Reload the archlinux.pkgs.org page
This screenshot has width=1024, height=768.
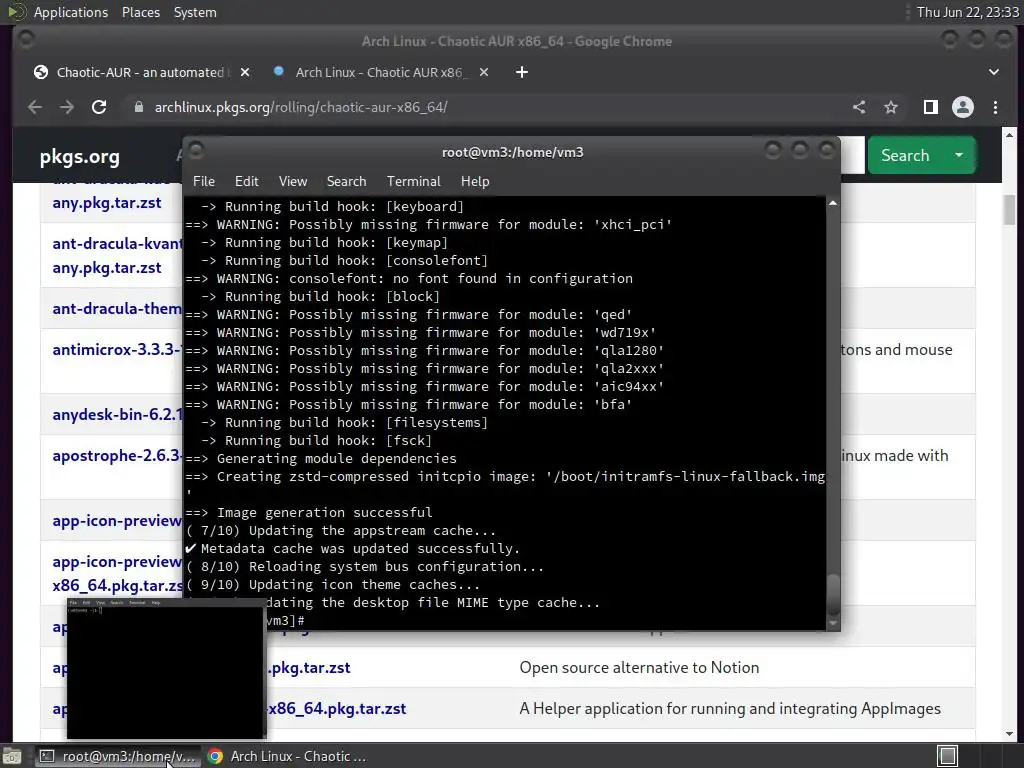[x=99, y=107]
